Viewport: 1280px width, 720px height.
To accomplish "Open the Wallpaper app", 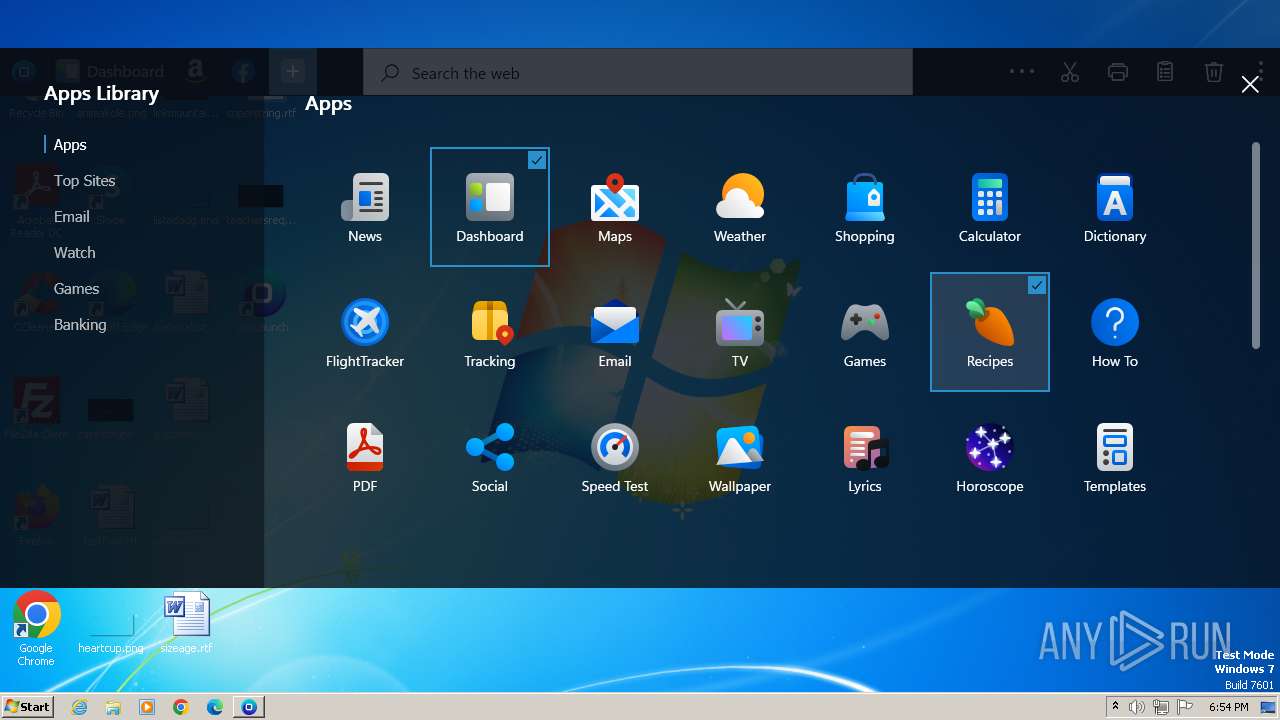I will (x=740, y=457).
